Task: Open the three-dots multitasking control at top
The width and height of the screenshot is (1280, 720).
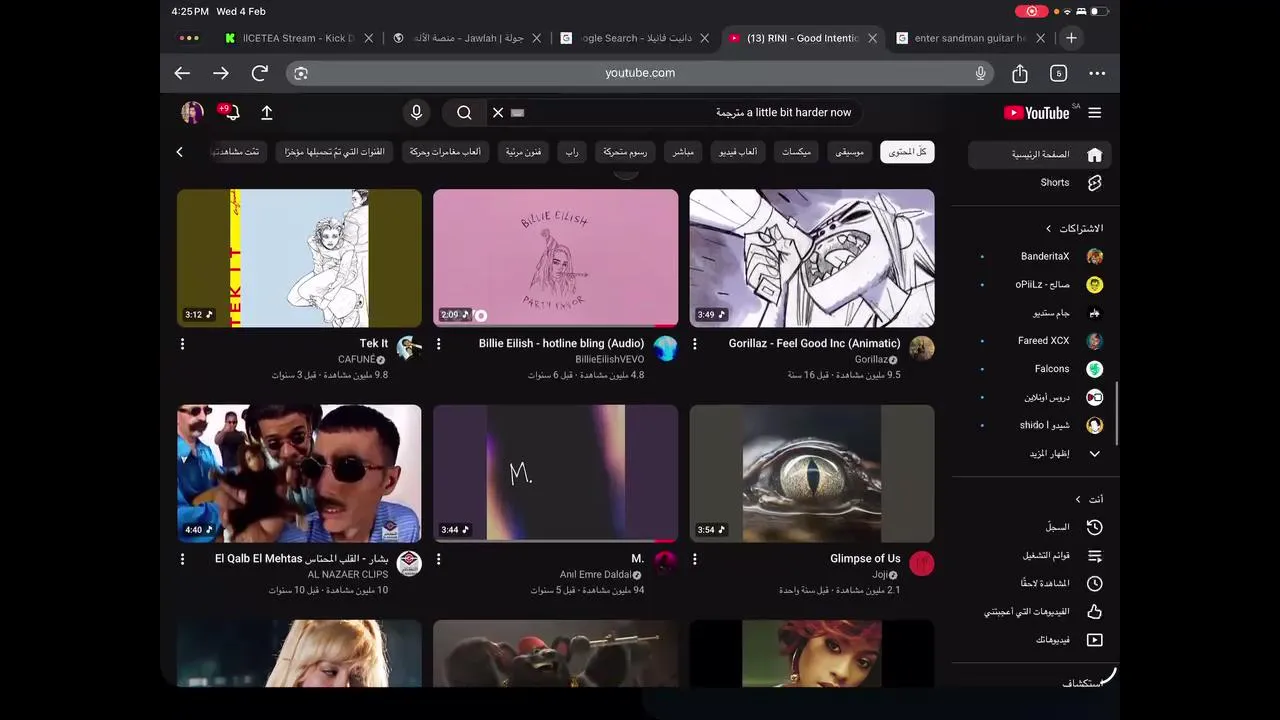Action: coord(188,38)
